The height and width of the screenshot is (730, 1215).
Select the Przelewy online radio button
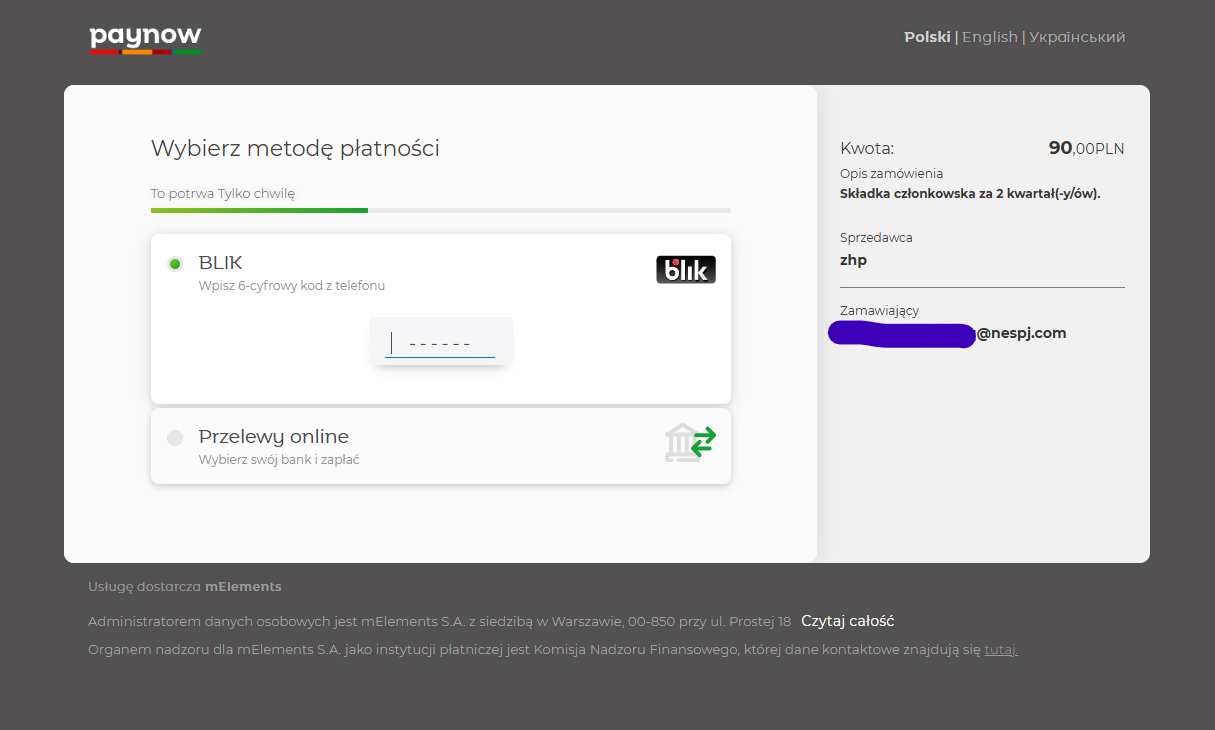click(175, 438)
